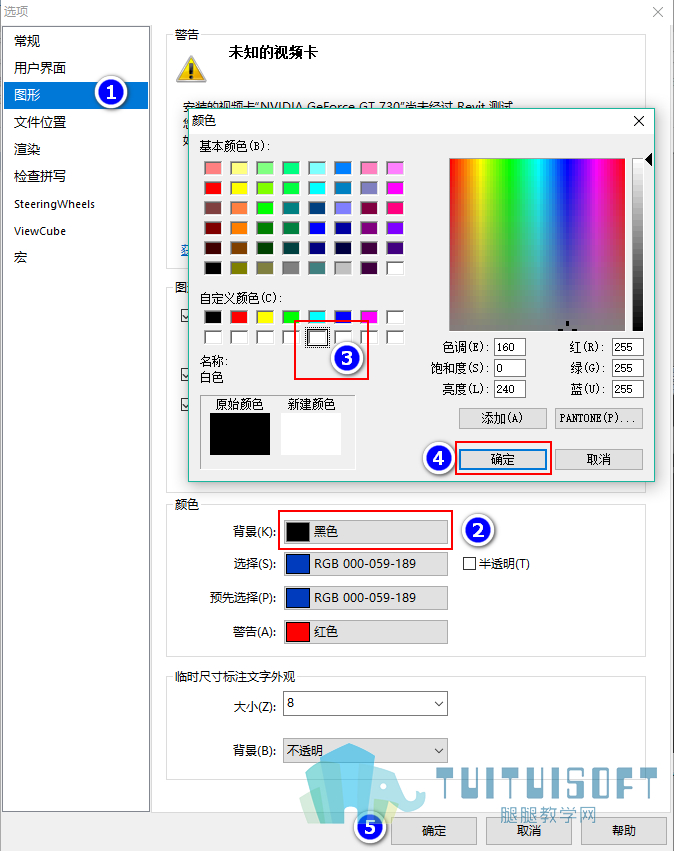Click the 亮度 luminance input field
Viewport: 674px width, 851px height.
[510, 389]
